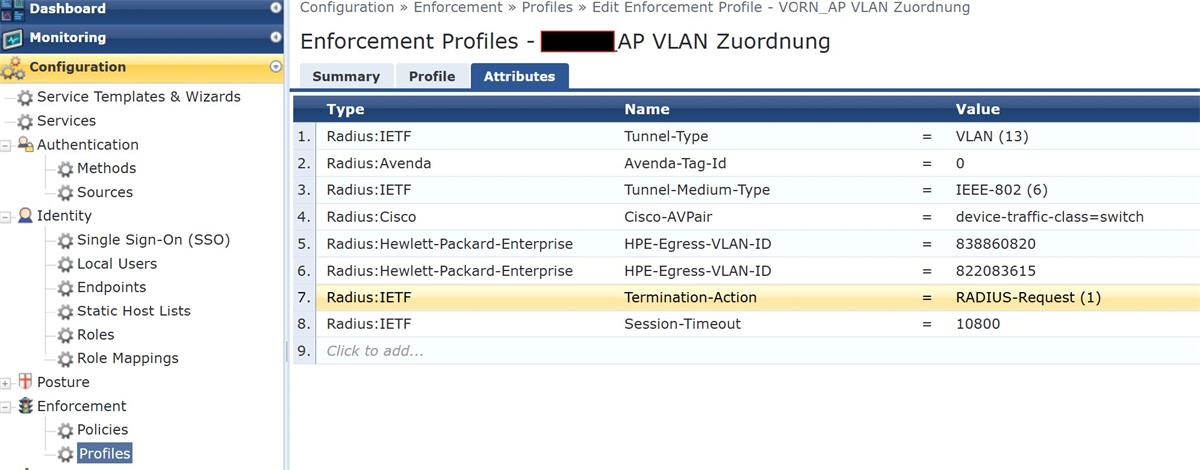
Task: Collapse the Enforcement tree node
Action: pyautogui.click(x=6, y=407)
